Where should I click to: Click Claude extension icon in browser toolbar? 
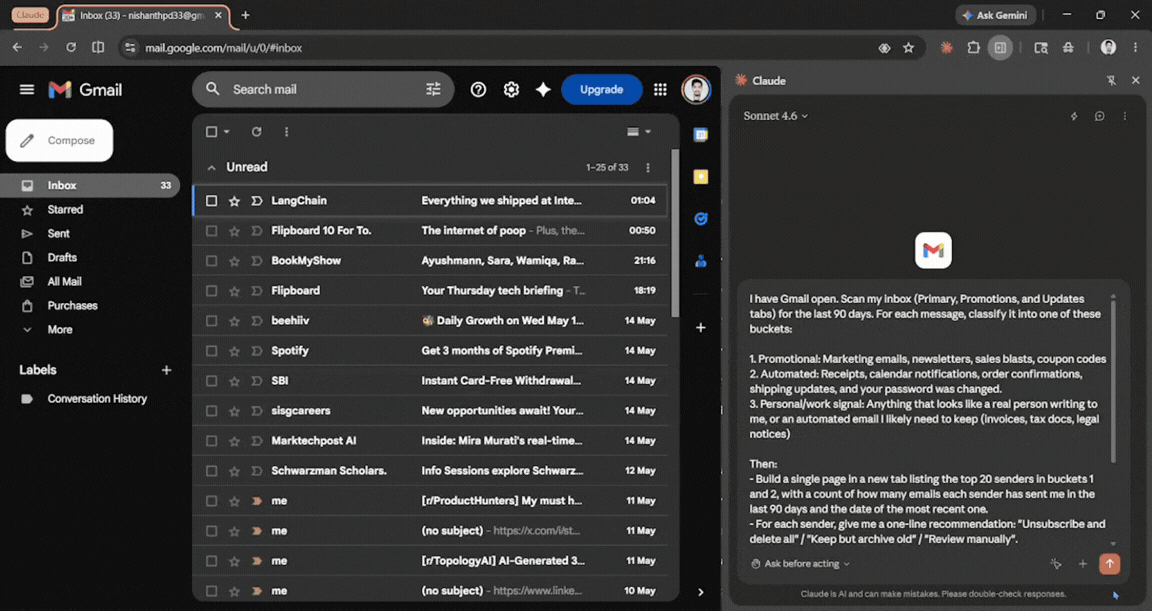pyautogui.click(x=946, y=48)
